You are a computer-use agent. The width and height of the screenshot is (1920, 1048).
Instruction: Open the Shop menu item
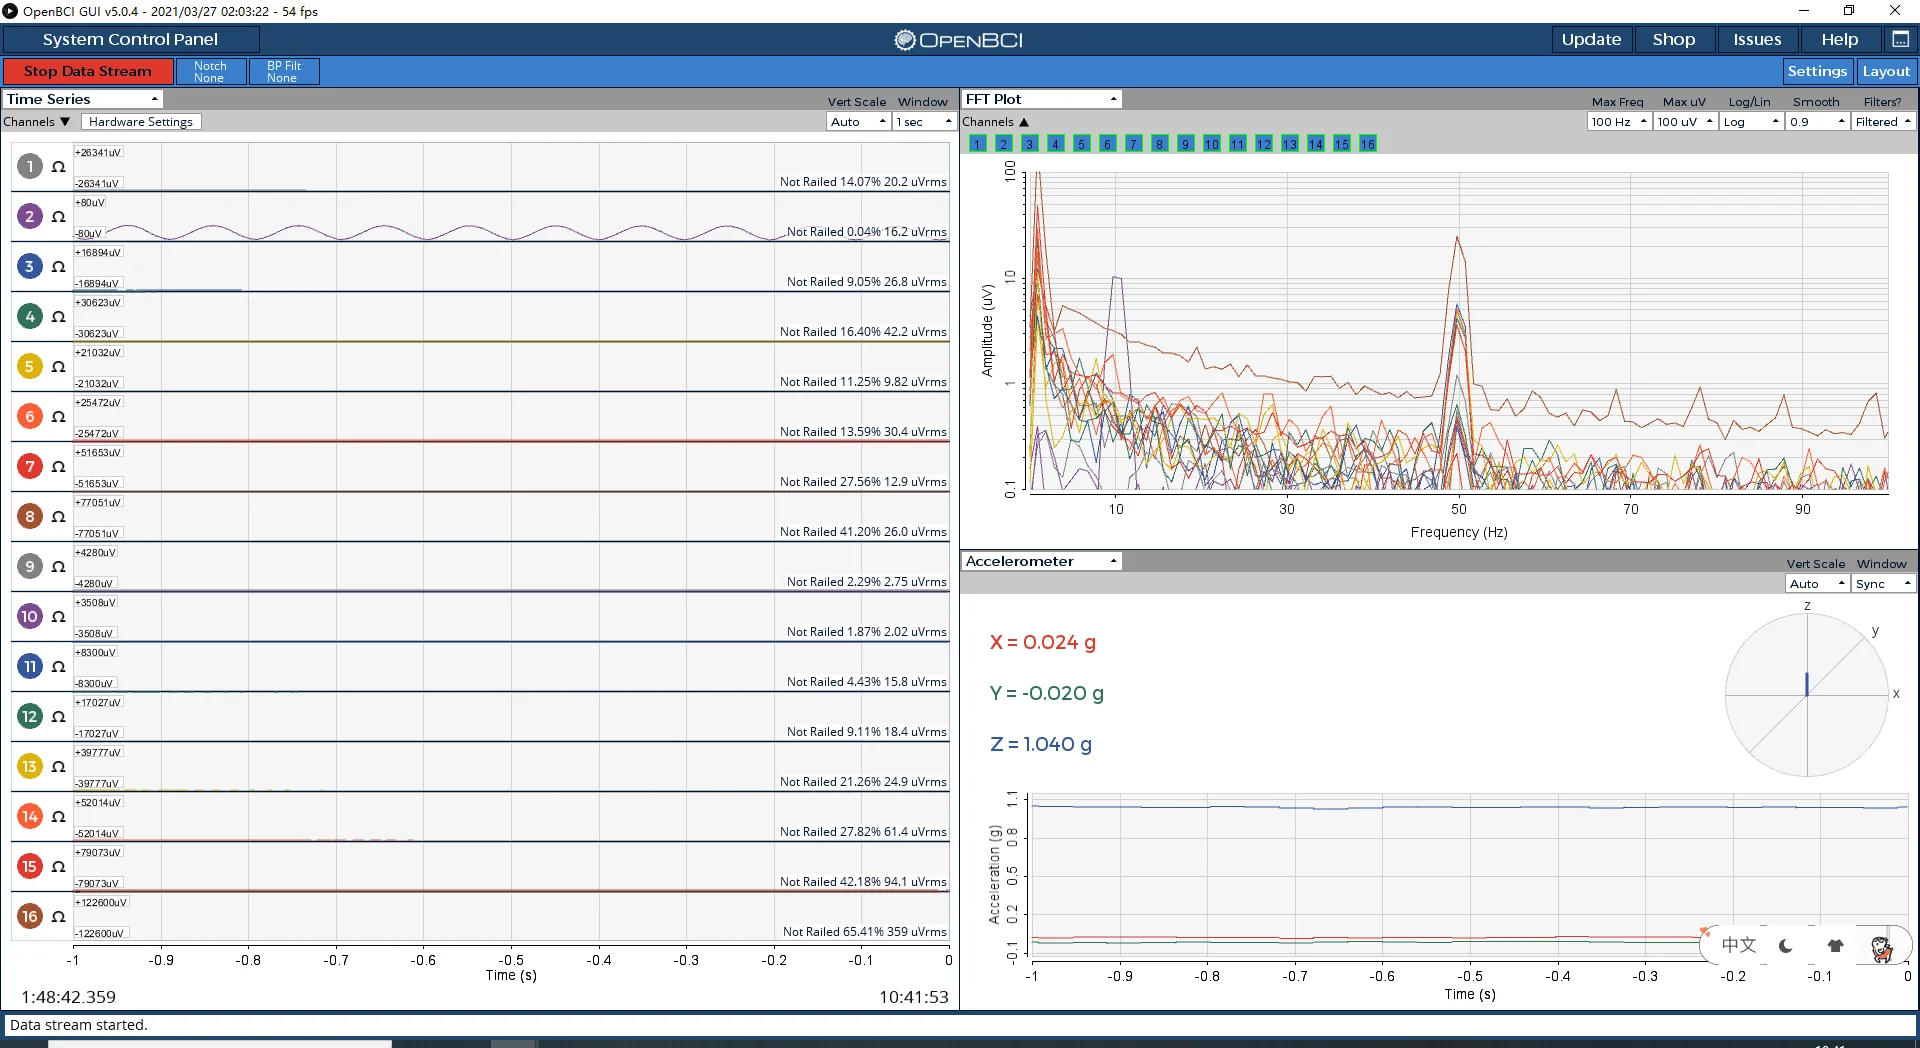pyautogui.click(x=1673, y=39)
